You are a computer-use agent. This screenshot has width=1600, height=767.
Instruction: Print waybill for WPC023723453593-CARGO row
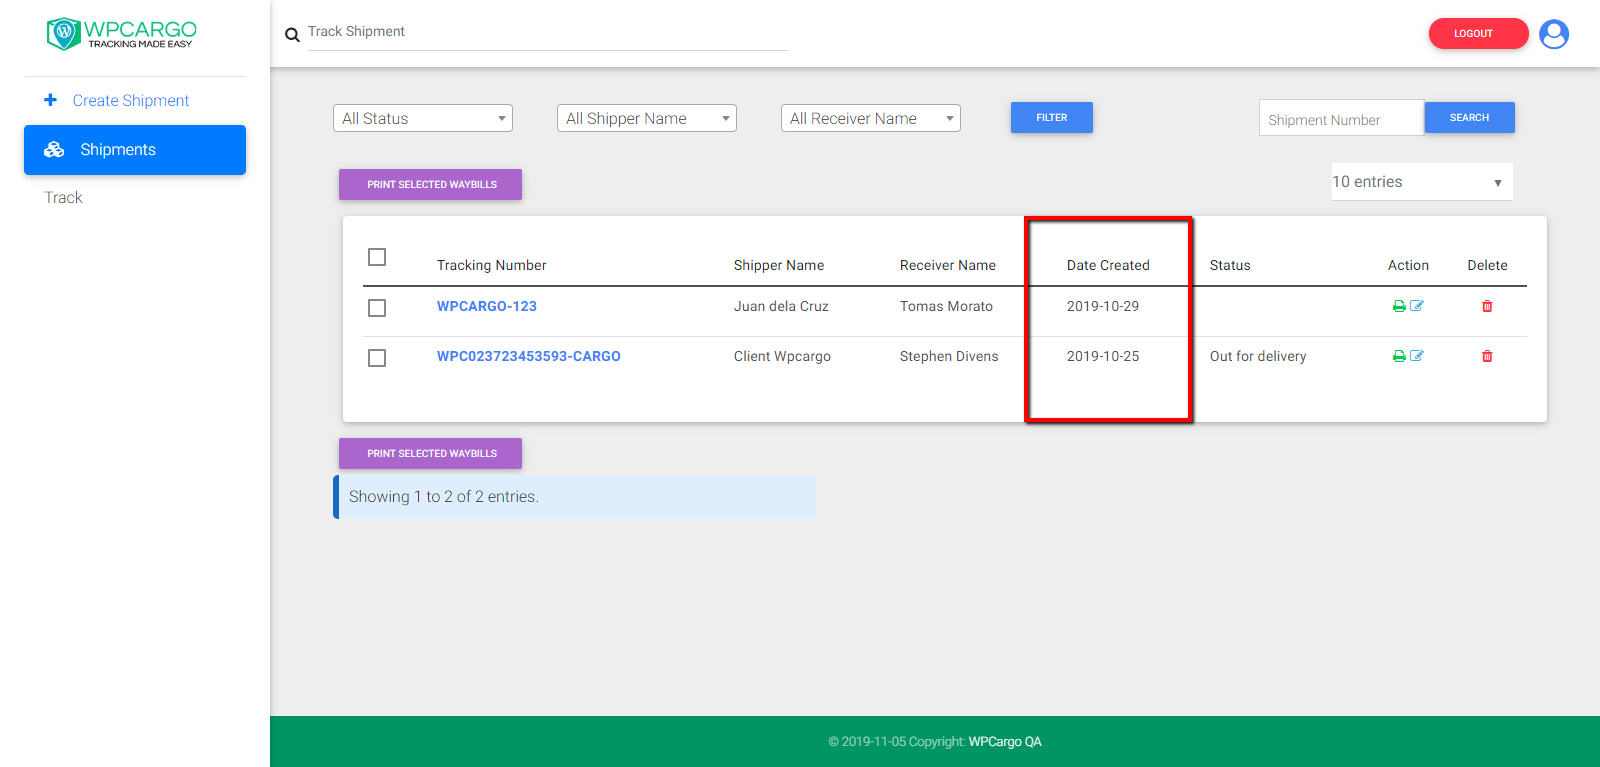pyautogui.click(x=1399, y=356)
